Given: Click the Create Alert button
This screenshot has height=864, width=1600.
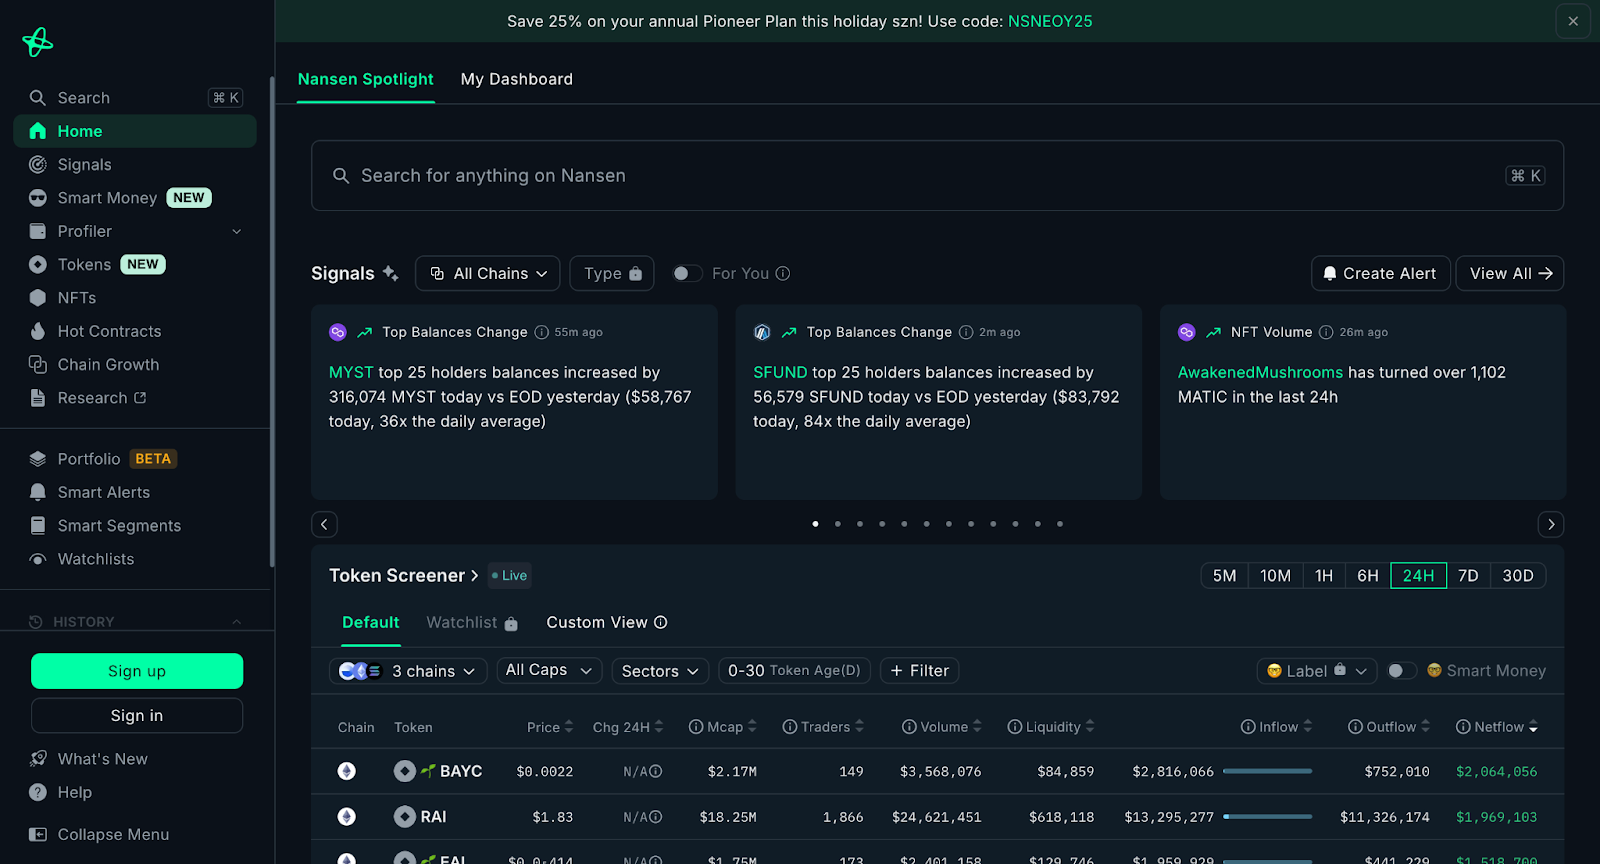Looking at the screenshot, I should pyautogui.click(x=1380, y=273).
